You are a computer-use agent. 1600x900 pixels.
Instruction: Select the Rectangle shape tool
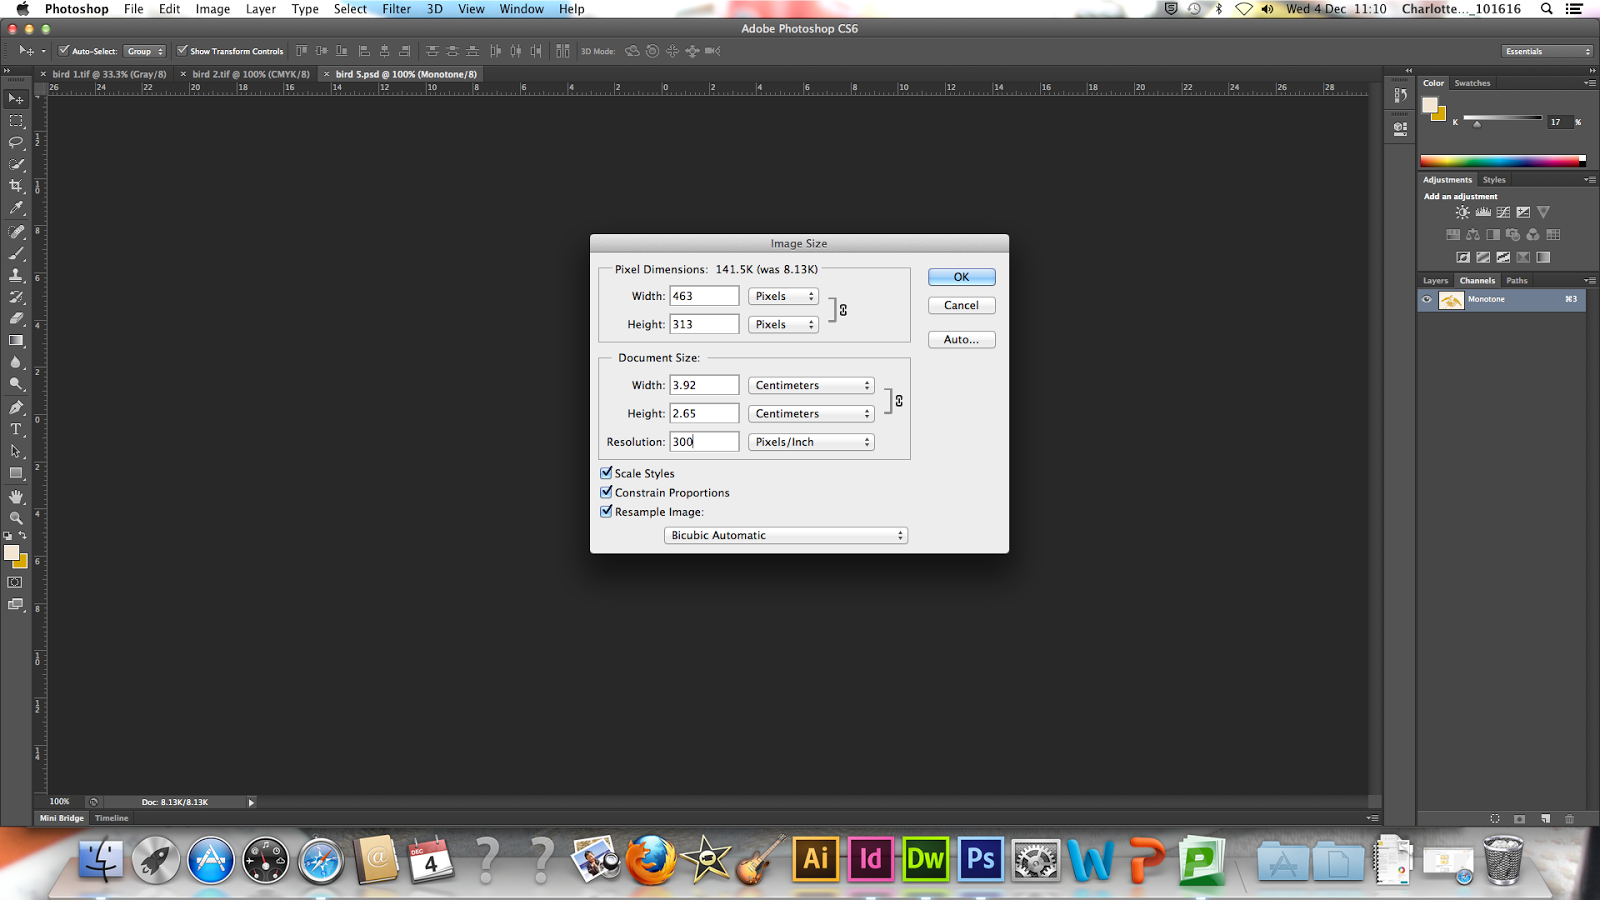tap(16, 474)
